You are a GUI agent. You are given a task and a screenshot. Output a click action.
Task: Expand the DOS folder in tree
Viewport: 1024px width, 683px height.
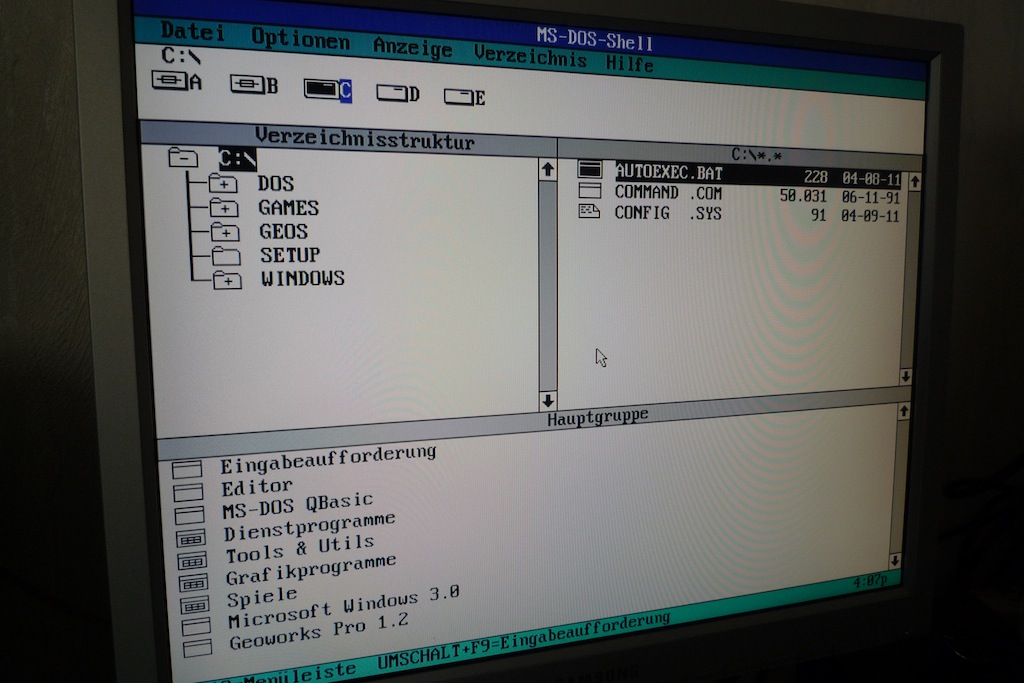click(222, 184)
